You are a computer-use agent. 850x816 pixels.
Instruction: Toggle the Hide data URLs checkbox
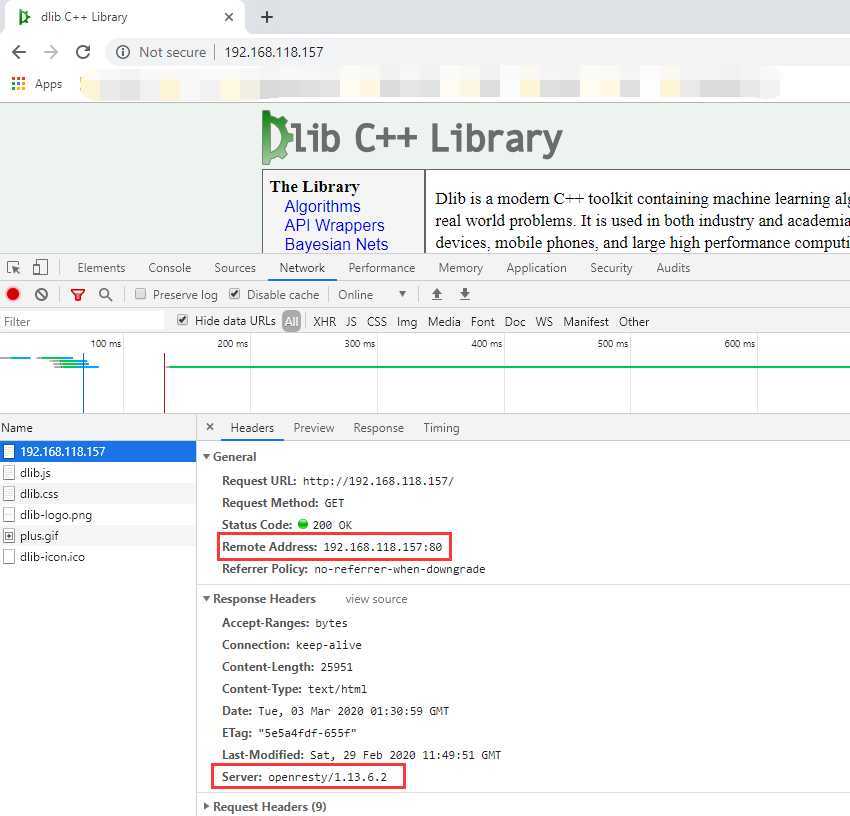pyautogui.click(x=183, y=320)
